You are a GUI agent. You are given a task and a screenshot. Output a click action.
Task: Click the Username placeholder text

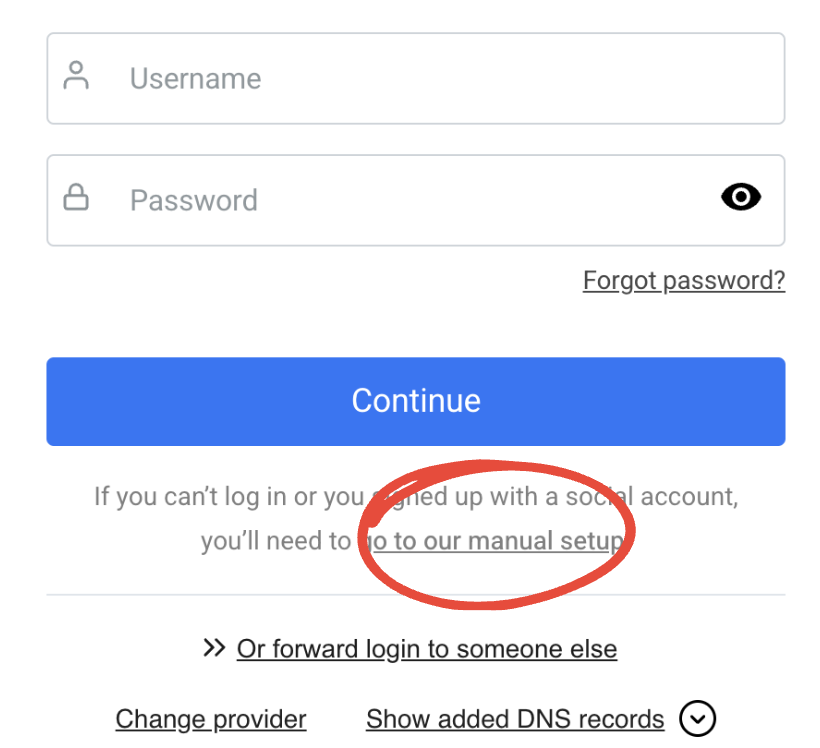click(x=195, y=78)
